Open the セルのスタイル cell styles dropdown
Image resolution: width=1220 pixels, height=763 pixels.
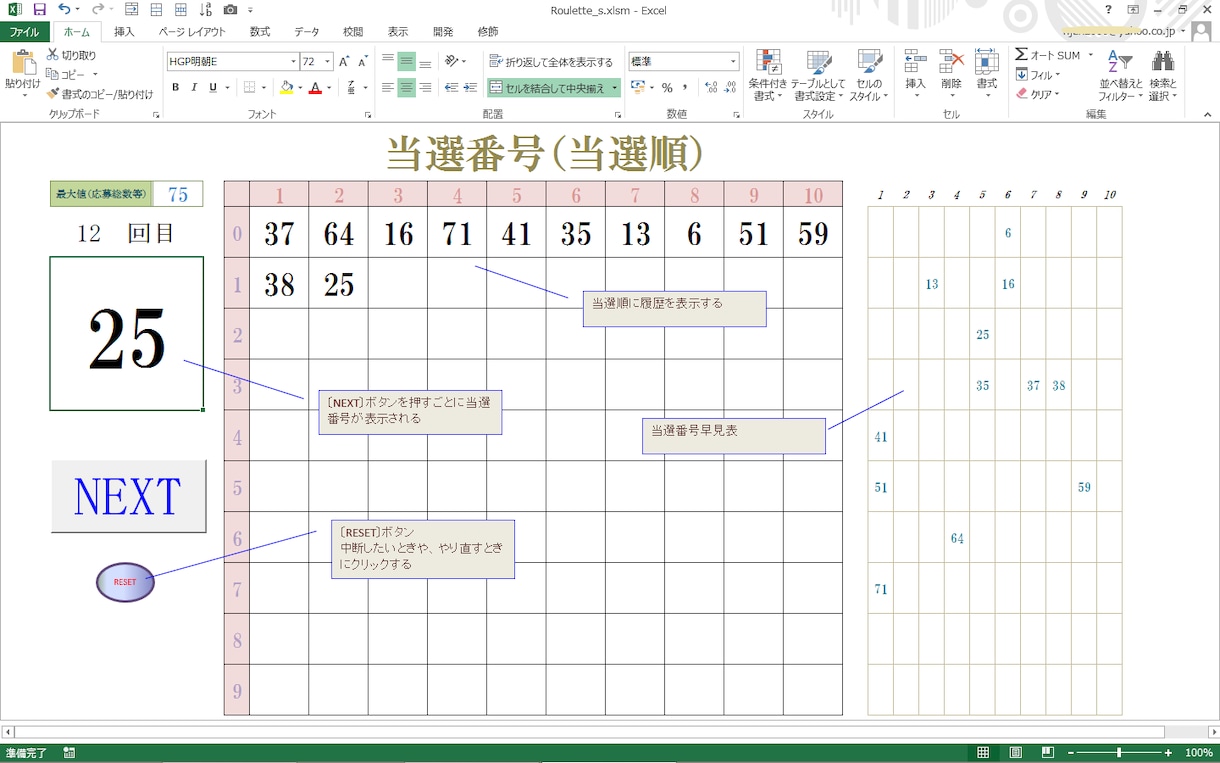pos(869,75)
